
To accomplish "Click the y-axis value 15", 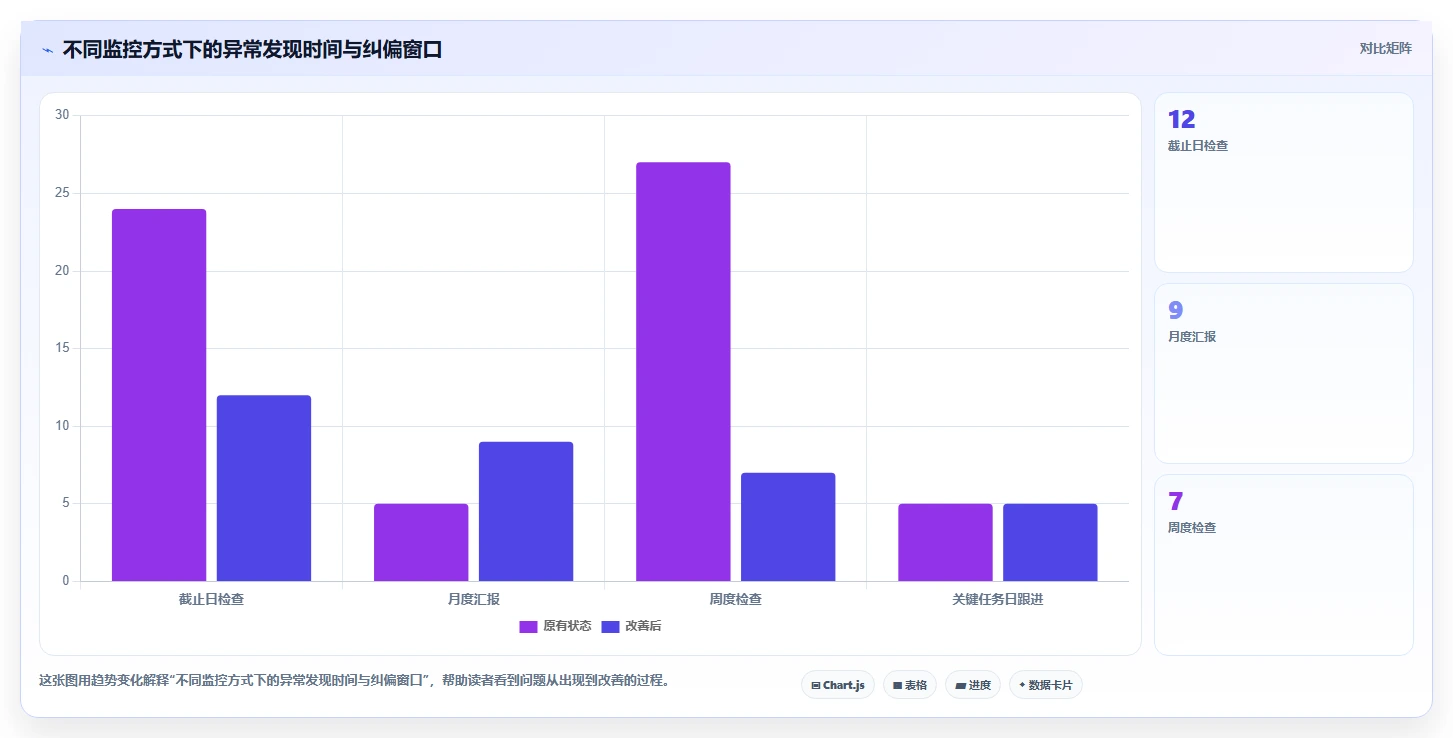I will click(62, 348).
